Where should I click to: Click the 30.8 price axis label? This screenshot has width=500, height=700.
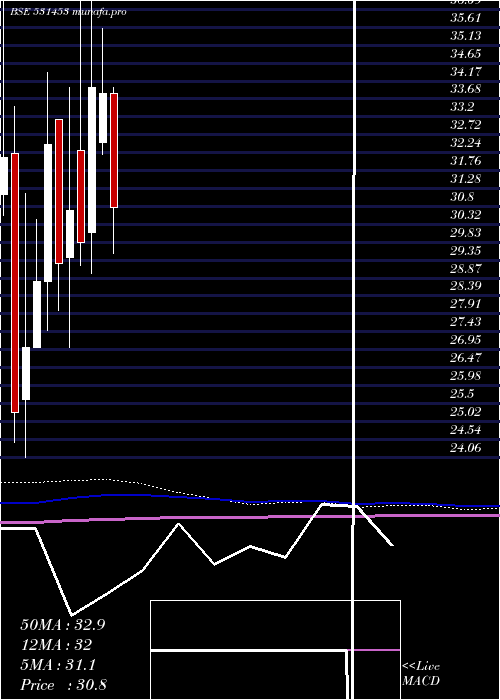tap(462, 196)
